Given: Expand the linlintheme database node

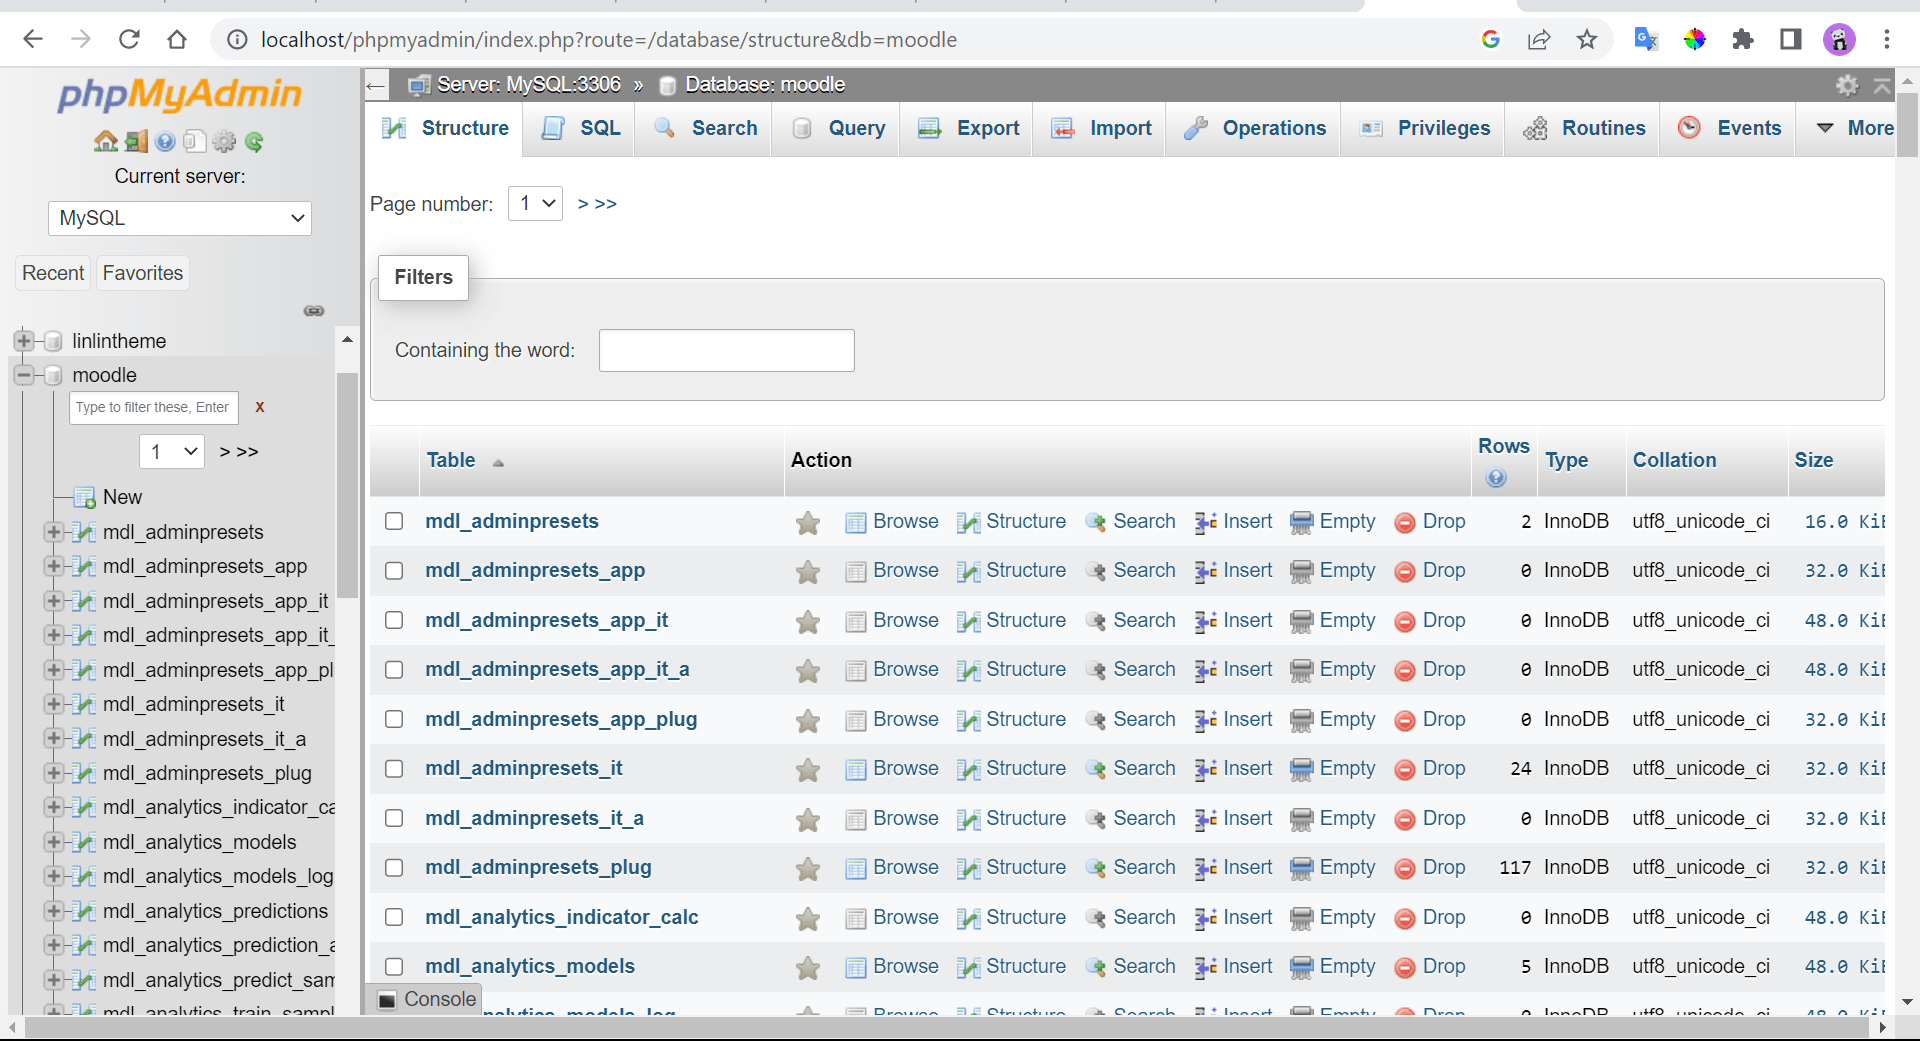Looking at the screenshot, I should pos(24,341).
